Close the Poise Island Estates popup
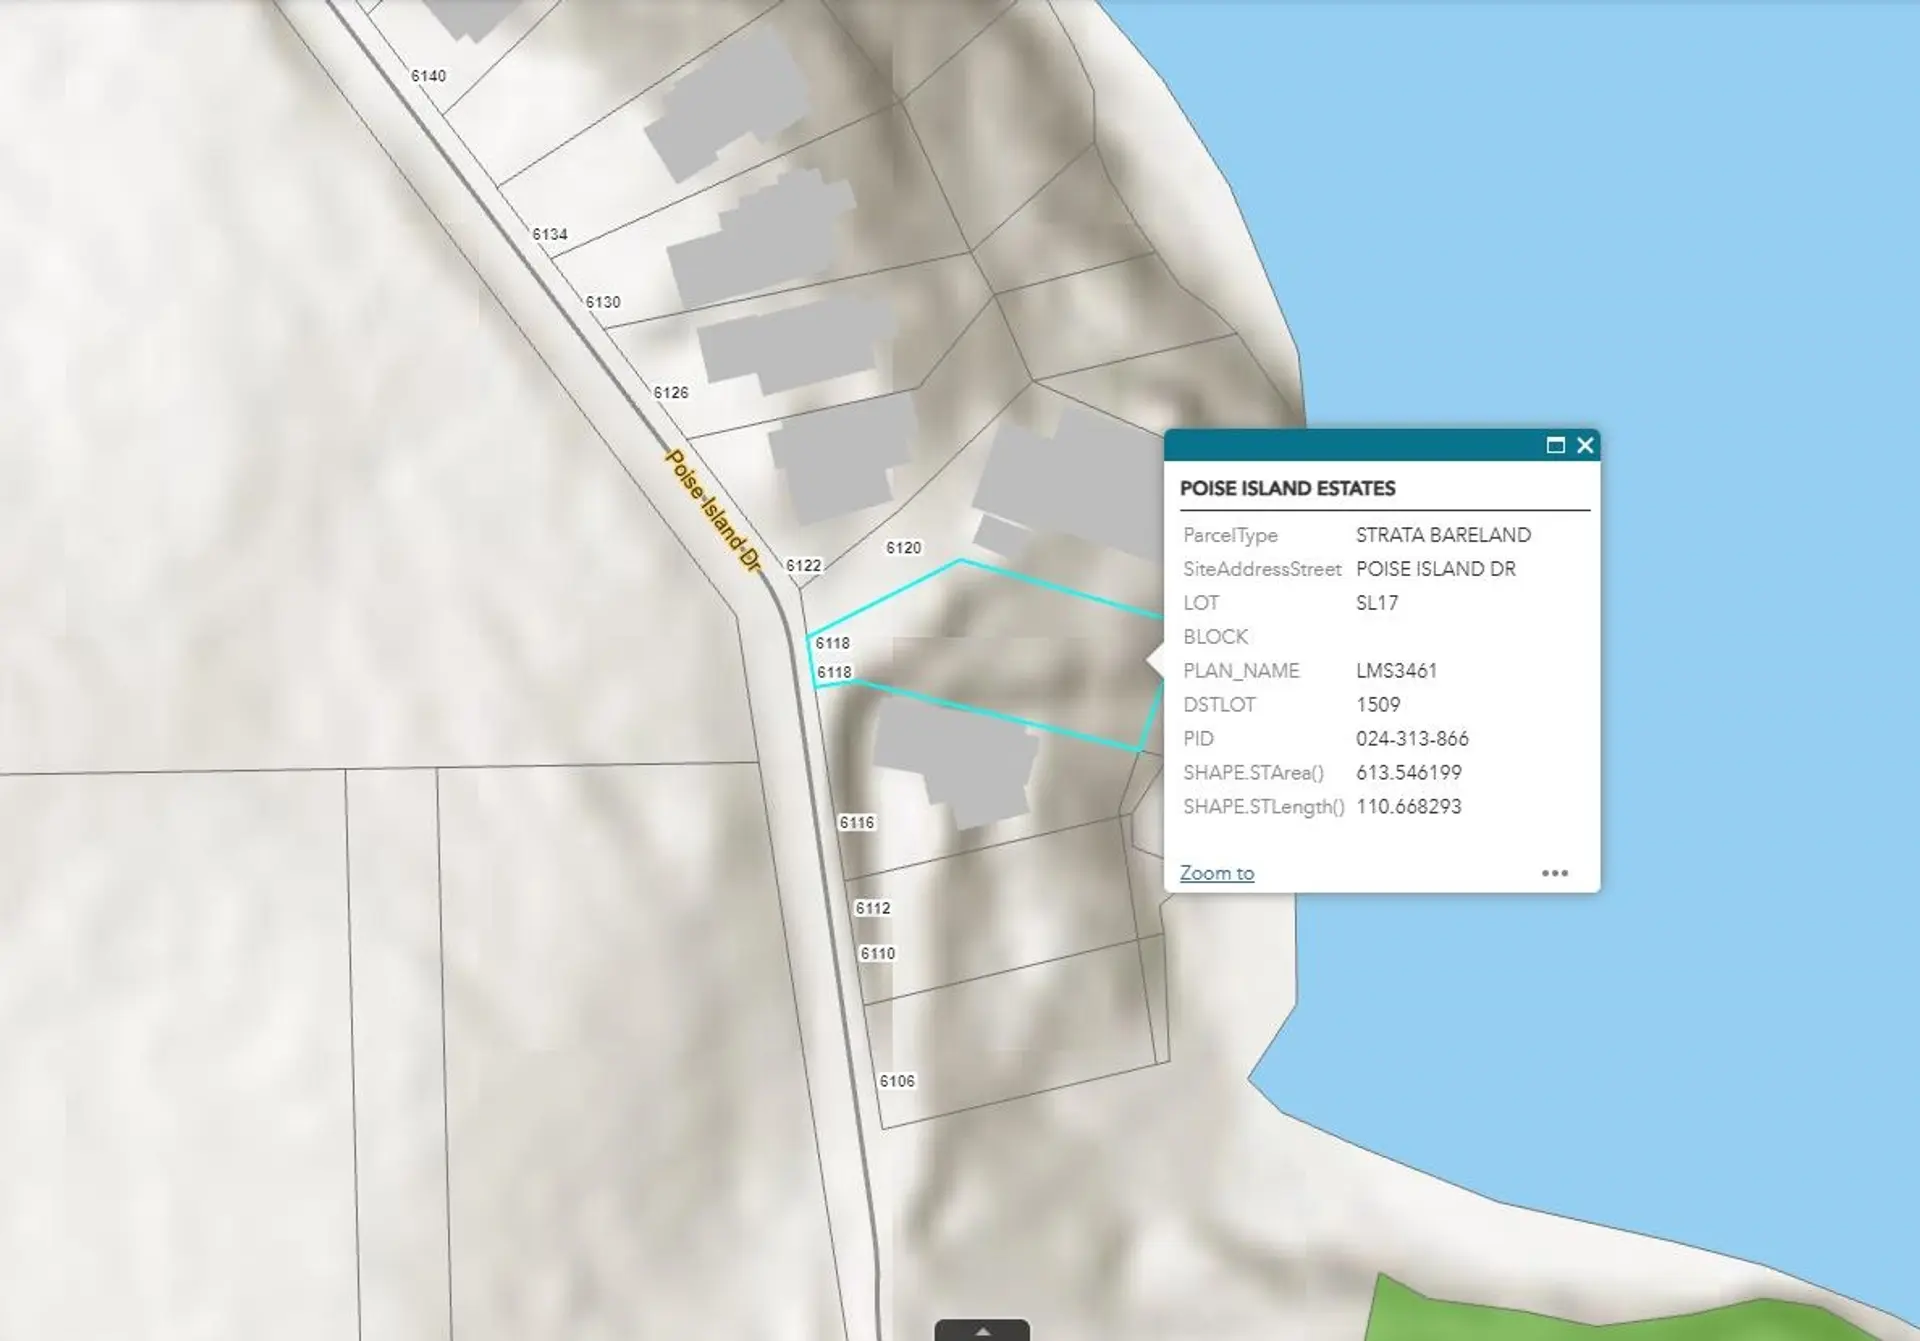1920x1341 pixels. click(x=1585, y=447)
